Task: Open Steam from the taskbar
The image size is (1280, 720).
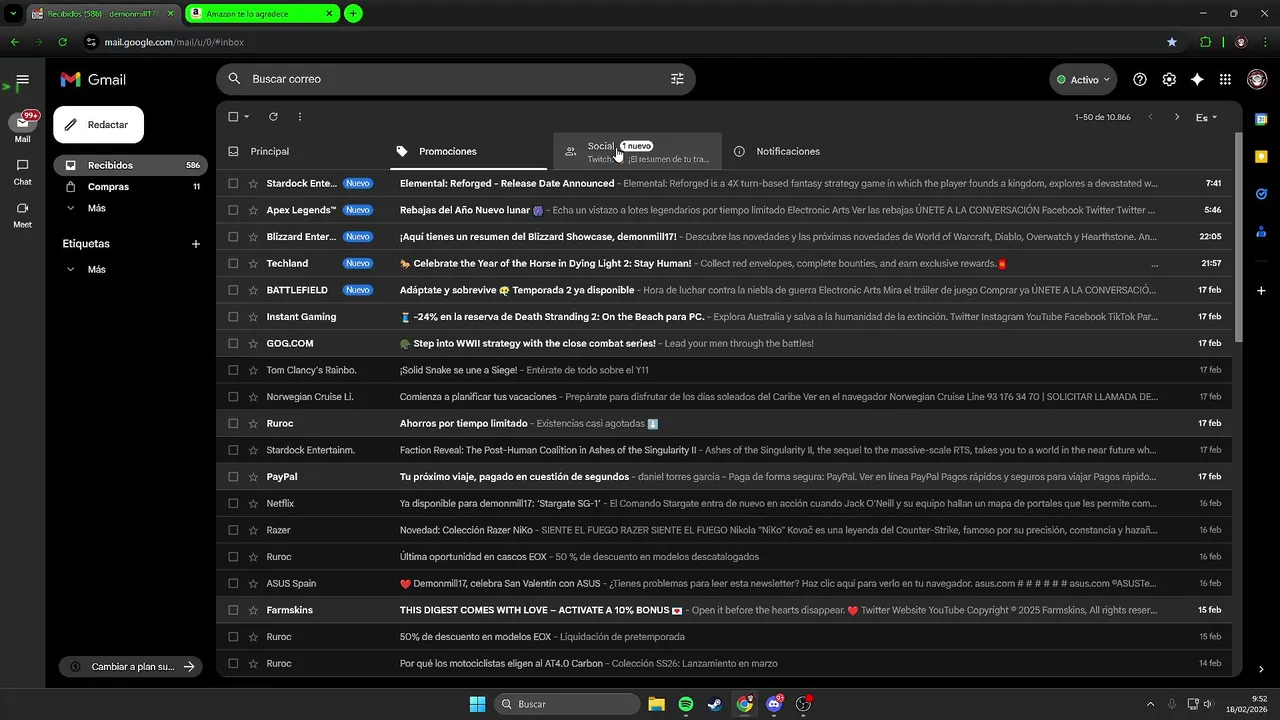Action: (x=714, y=704)
